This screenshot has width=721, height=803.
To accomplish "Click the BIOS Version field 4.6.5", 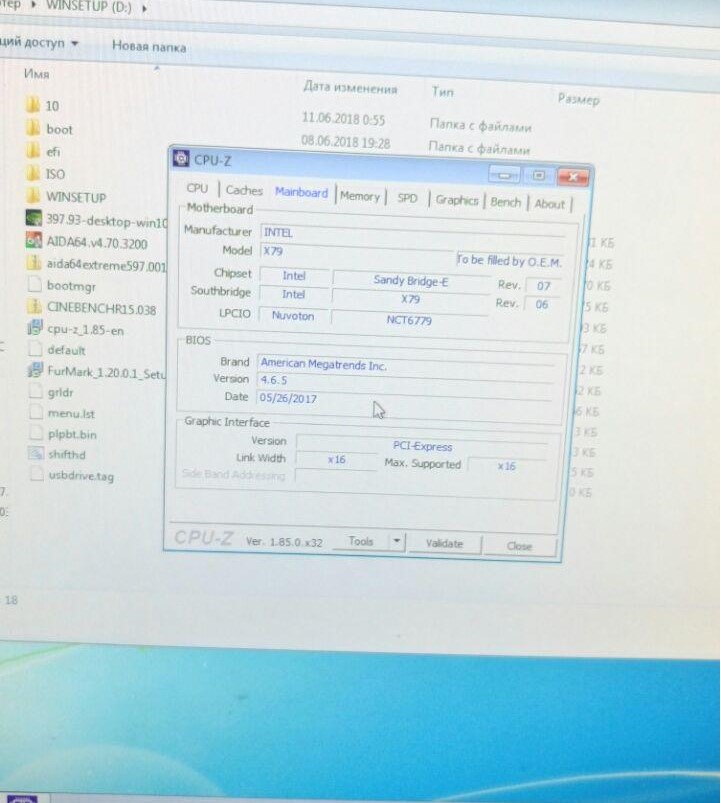I will click(x=405, y=382).
